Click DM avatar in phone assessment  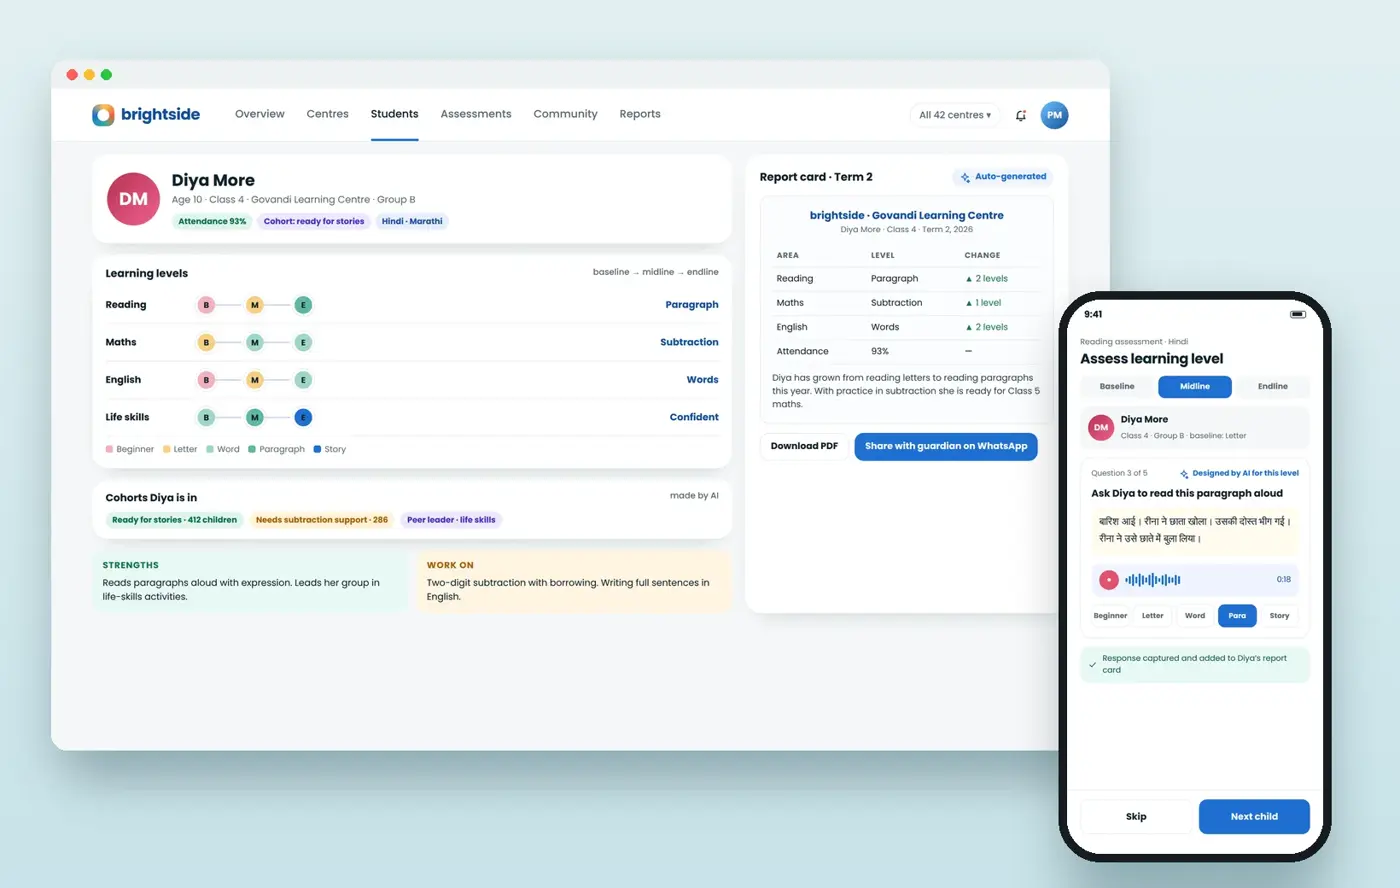[x=1101, y=427]
